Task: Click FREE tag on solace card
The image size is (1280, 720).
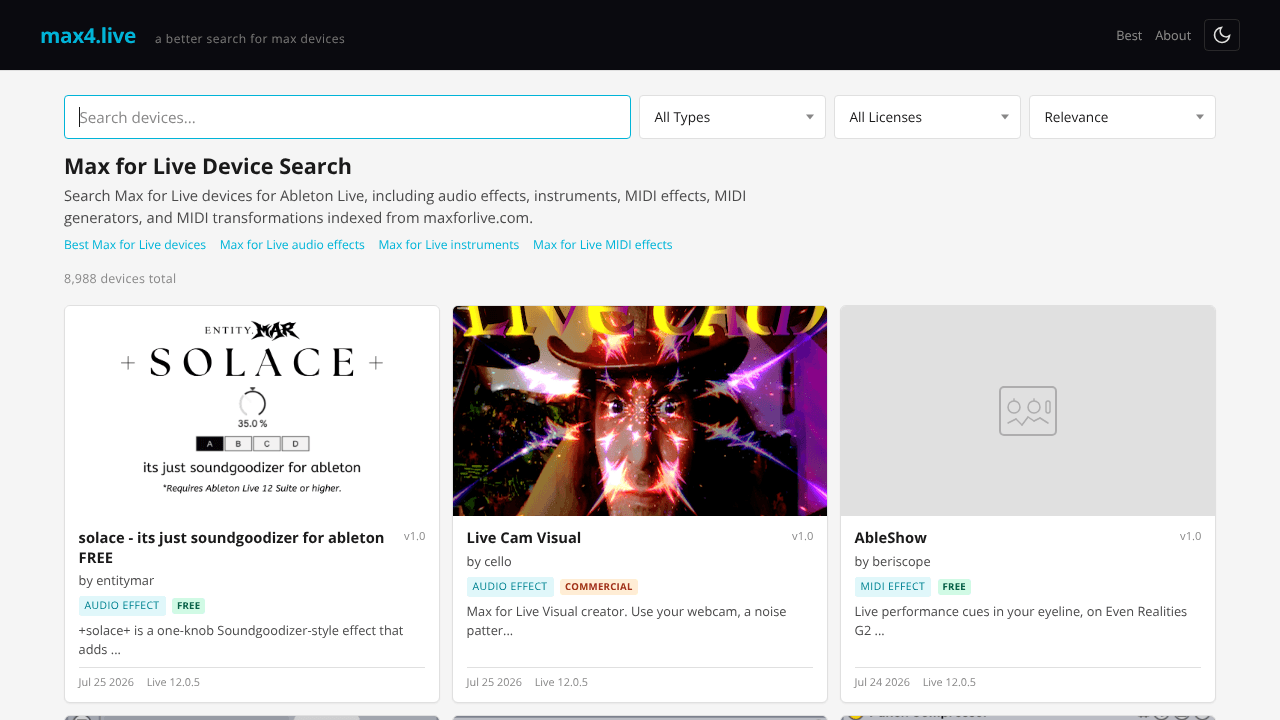Action: [x=189, y=606]
